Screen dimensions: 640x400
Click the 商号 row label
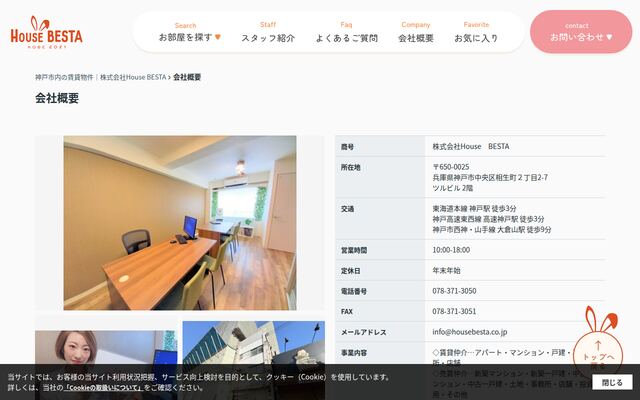tap(347, 147)
